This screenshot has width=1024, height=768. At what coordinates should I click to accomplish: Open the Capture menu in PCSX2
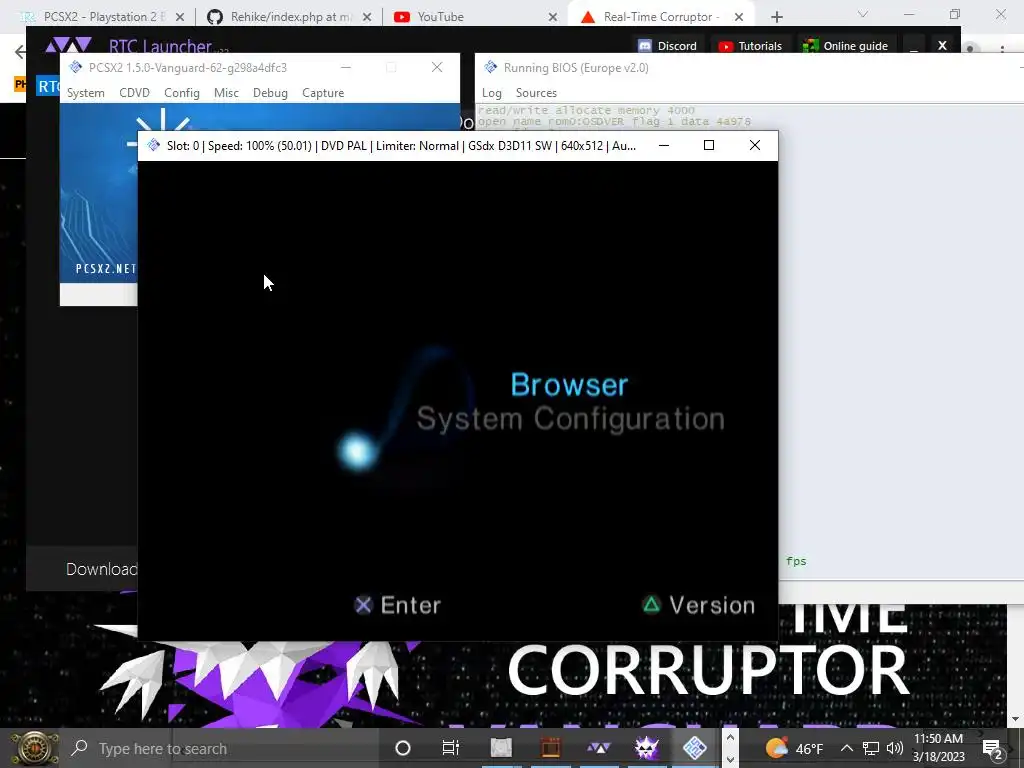tap(323, 93)
